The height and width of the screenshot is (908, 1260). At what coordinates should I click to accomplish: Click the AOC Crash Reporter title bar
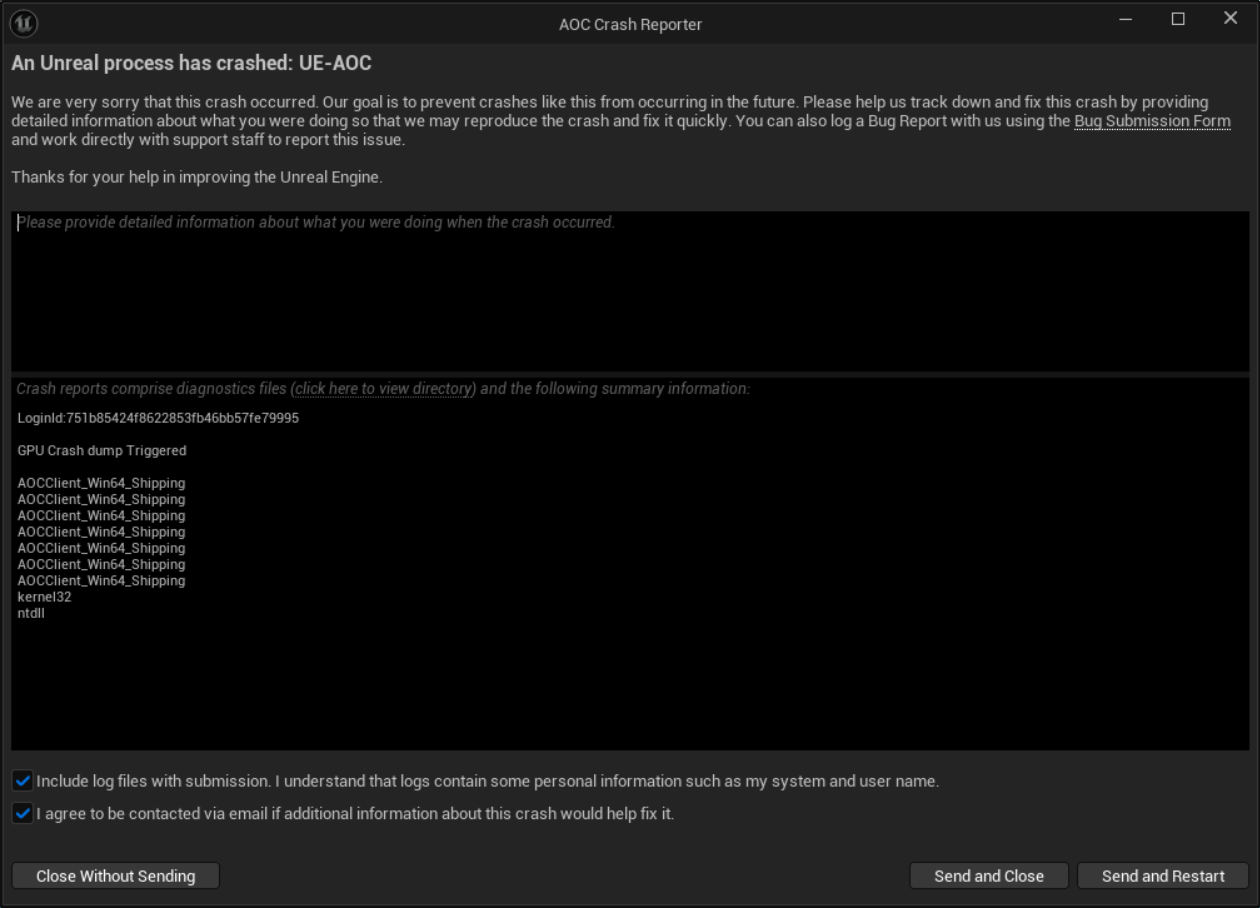click(x=630, y=24)
